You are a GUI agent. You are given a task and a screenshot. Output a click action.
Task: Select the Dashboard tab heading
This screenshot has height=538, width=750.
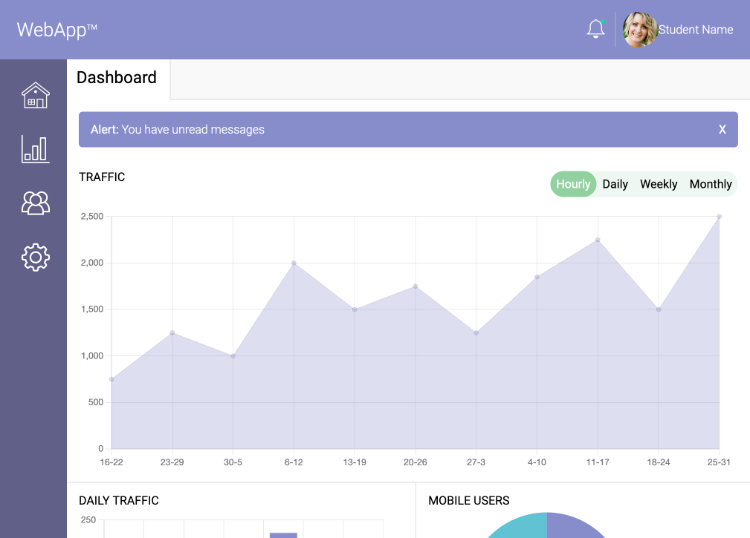click(117, 77)
